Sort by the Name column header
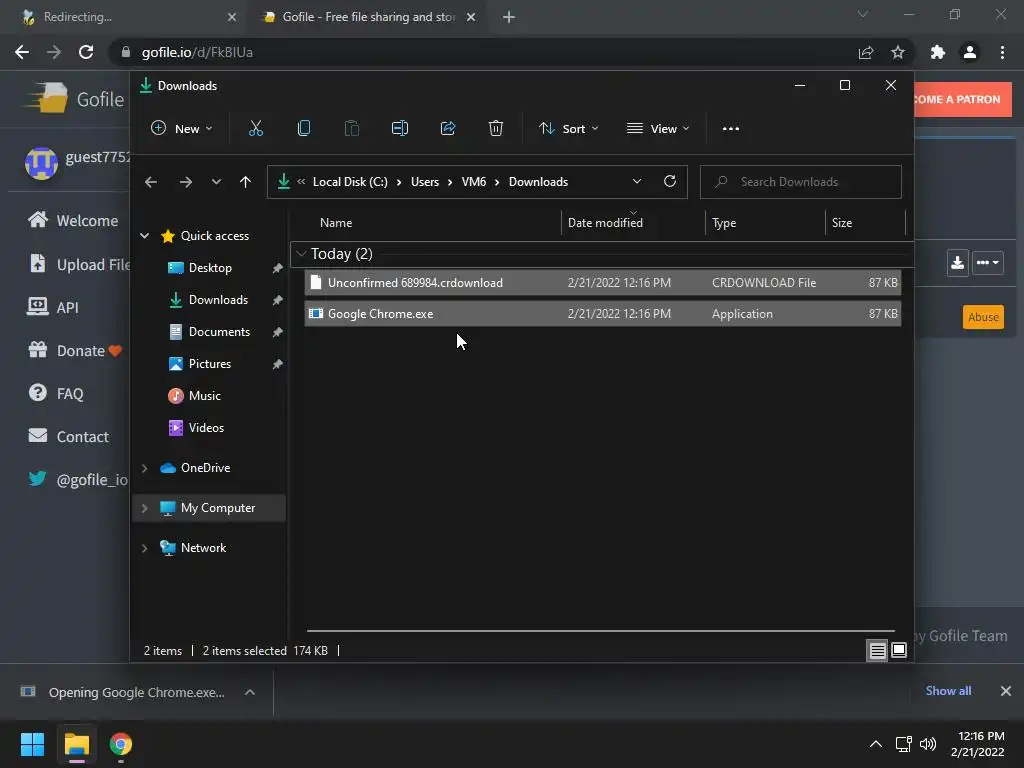 point(336,223)
